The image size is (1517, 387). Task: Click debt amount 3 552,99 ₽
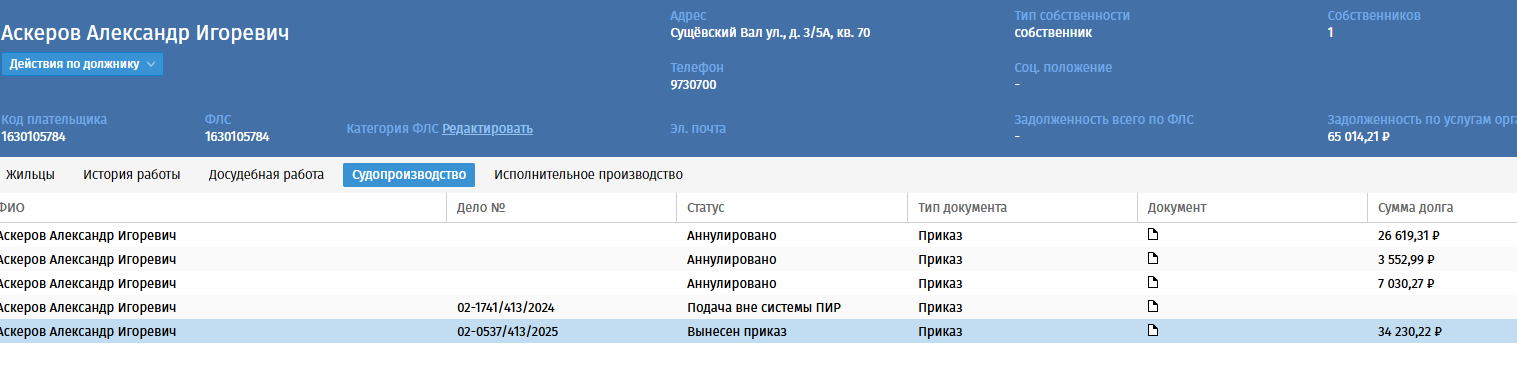[1406, 260]
